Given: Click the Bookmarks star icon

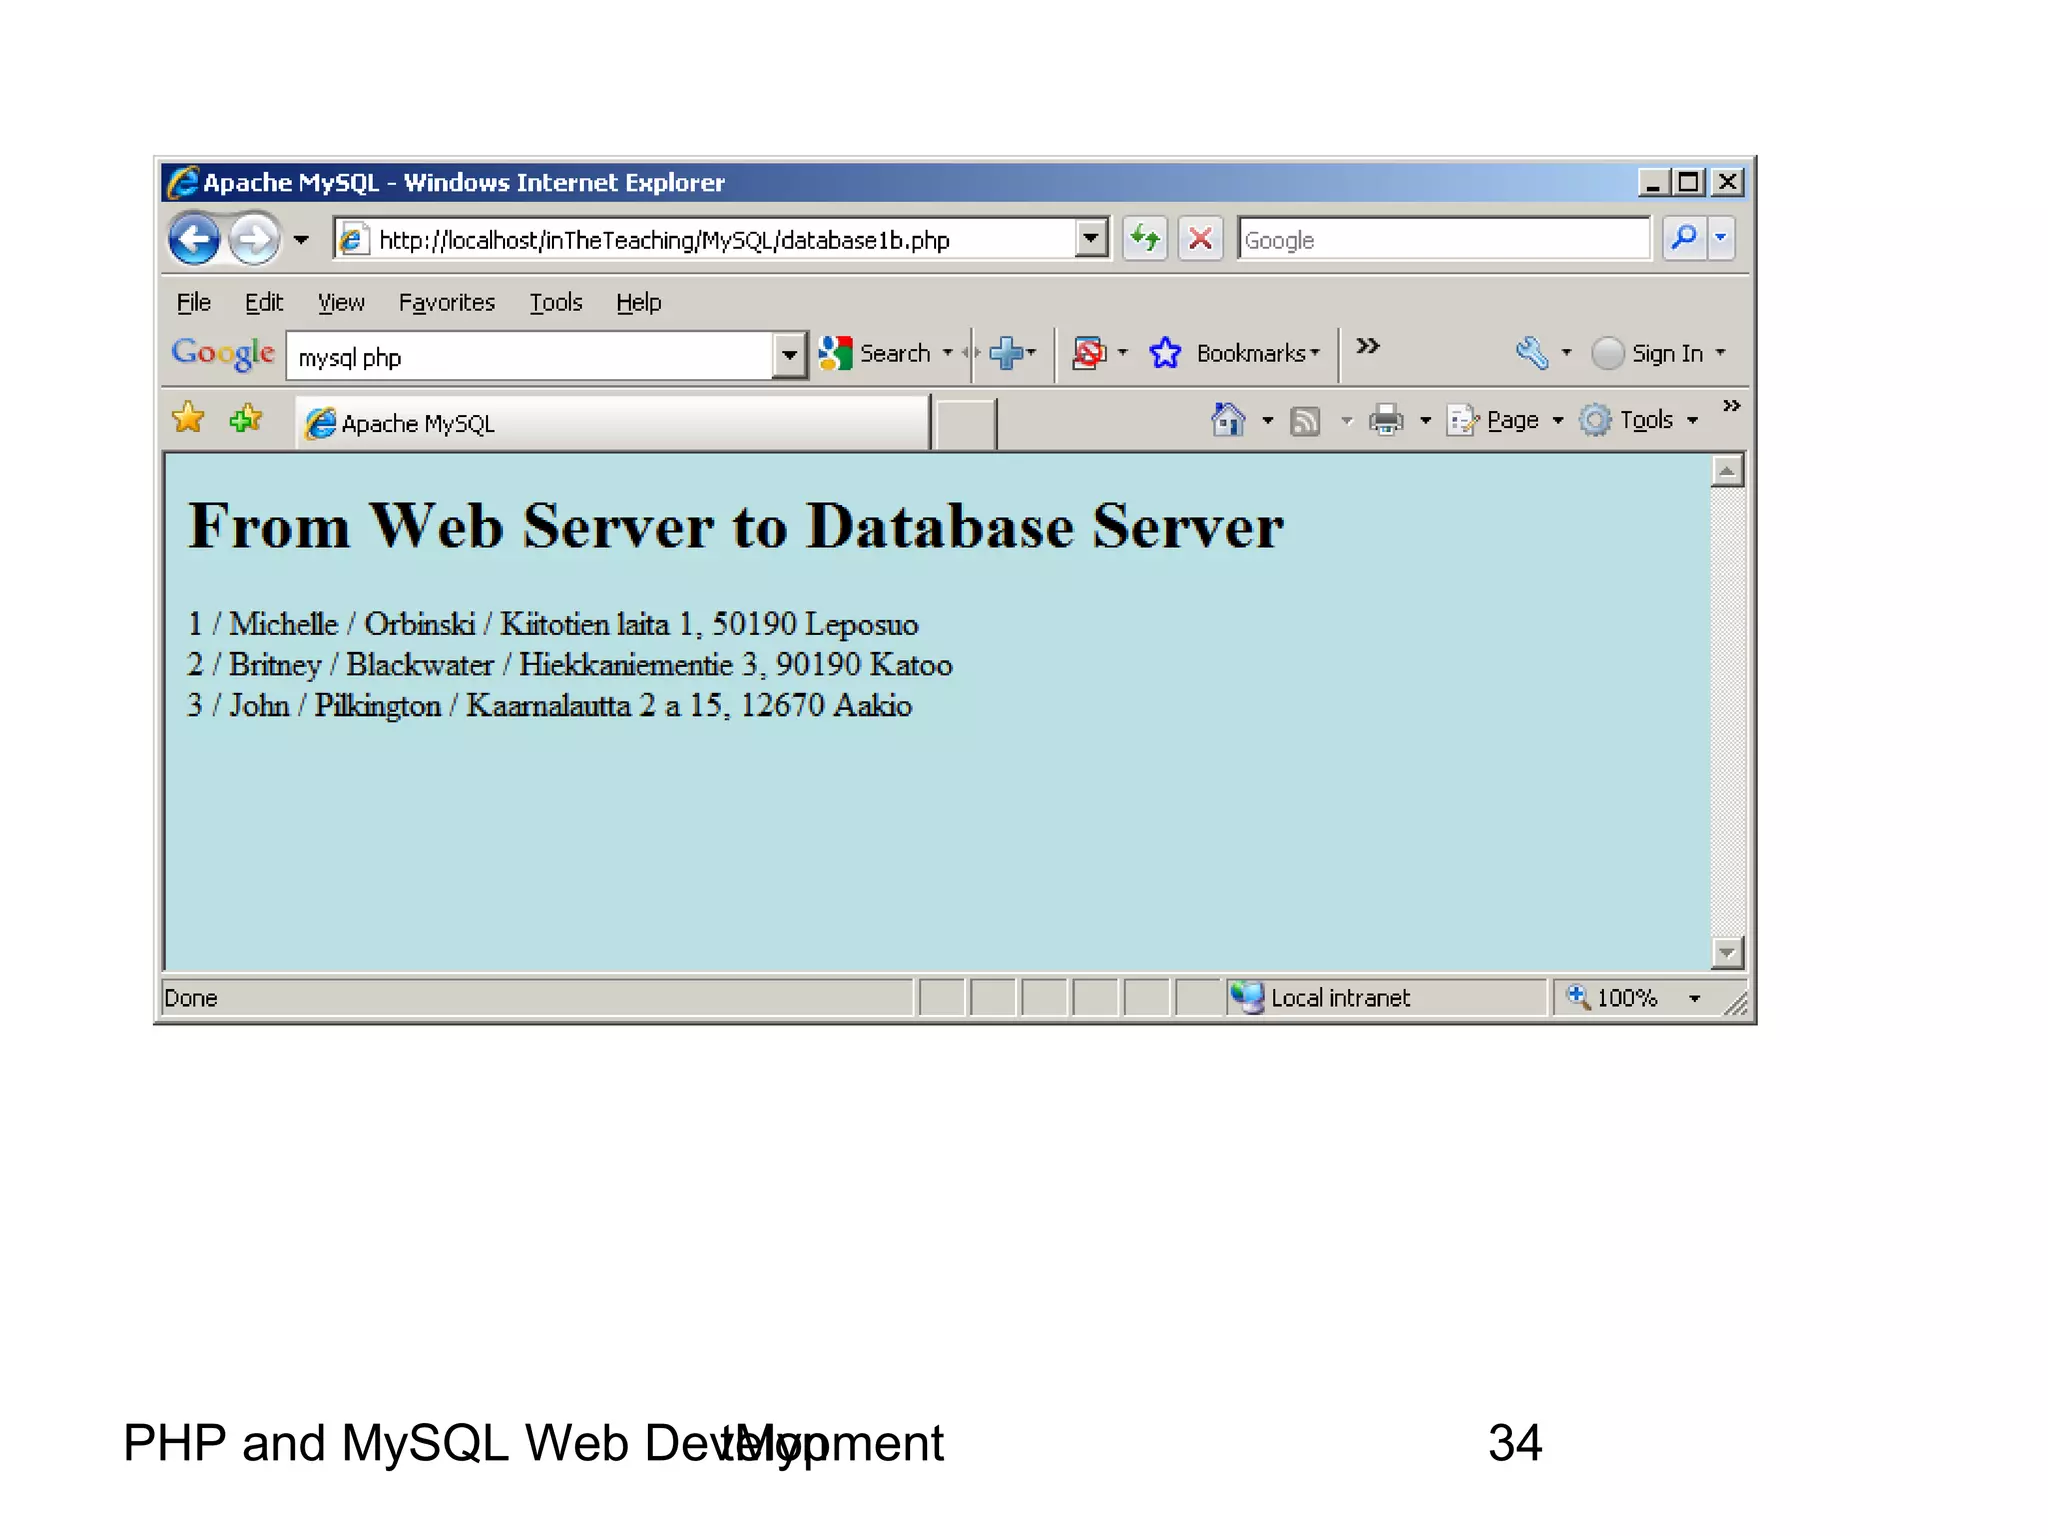Looking at the screenshot, I should (1165, 353).
